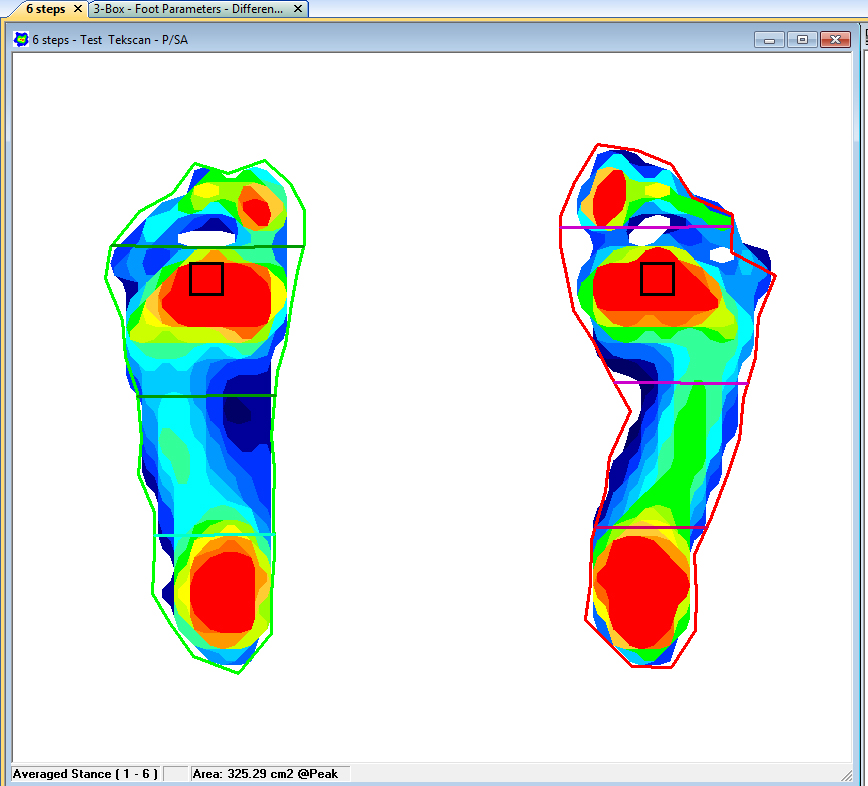
Task: Click the right foot midfoot magenta line
Action: point(681,382)
